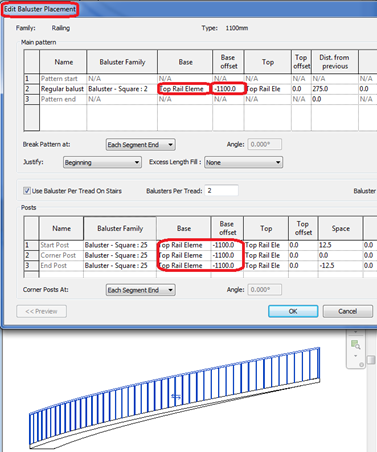
Task: Click Main pattern Base offset column header
Action: click(x=228, y=62)
